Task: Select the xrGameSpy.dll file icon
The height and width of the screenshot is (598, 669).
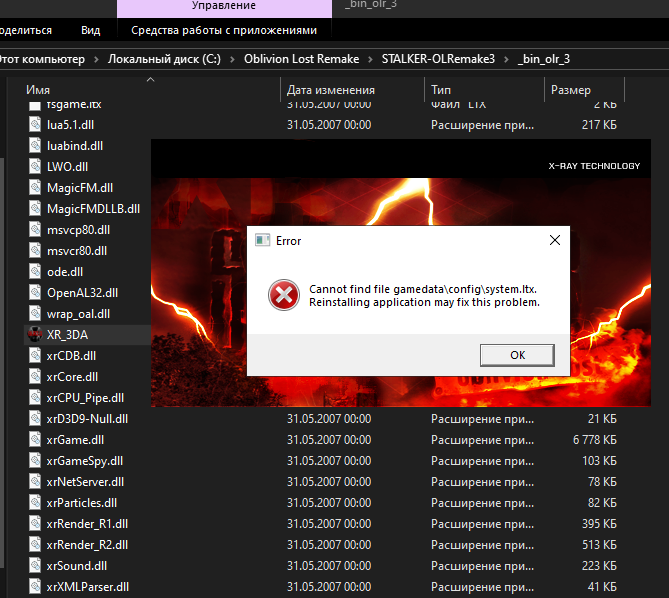Action: [x=35, y=461]
